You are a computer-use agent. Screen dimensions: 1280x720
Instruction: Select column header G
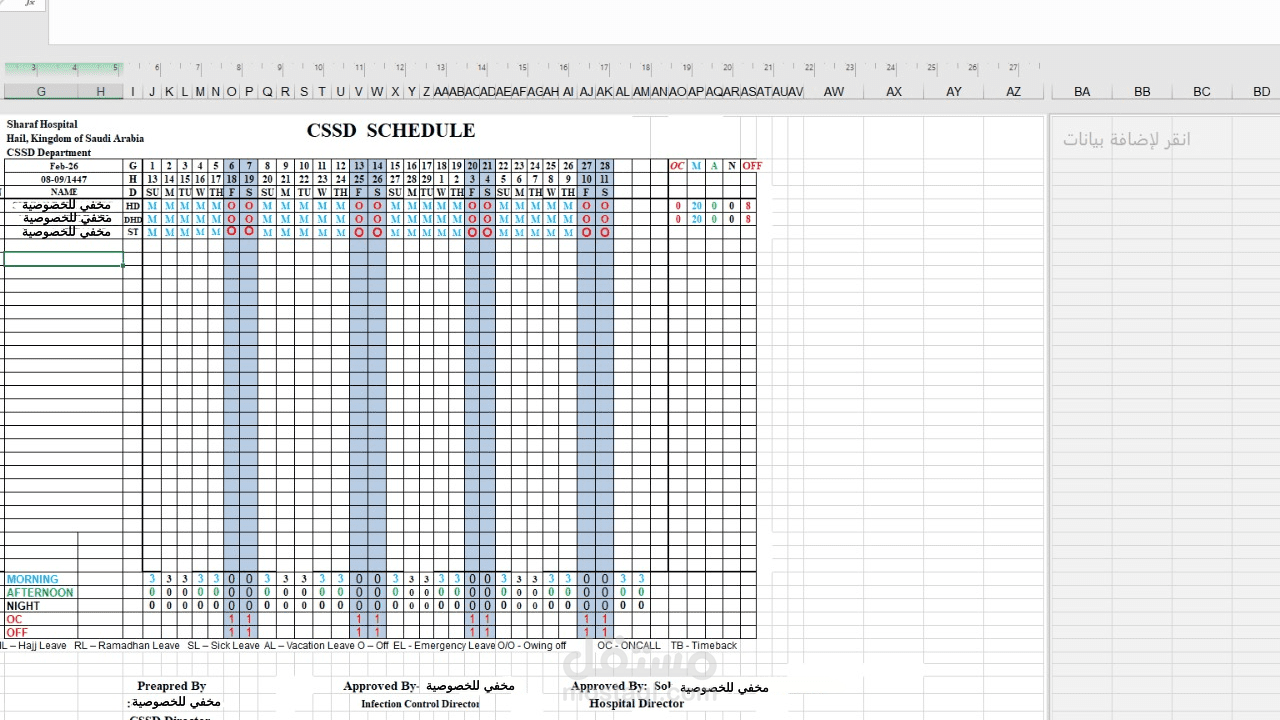point(41,91)
